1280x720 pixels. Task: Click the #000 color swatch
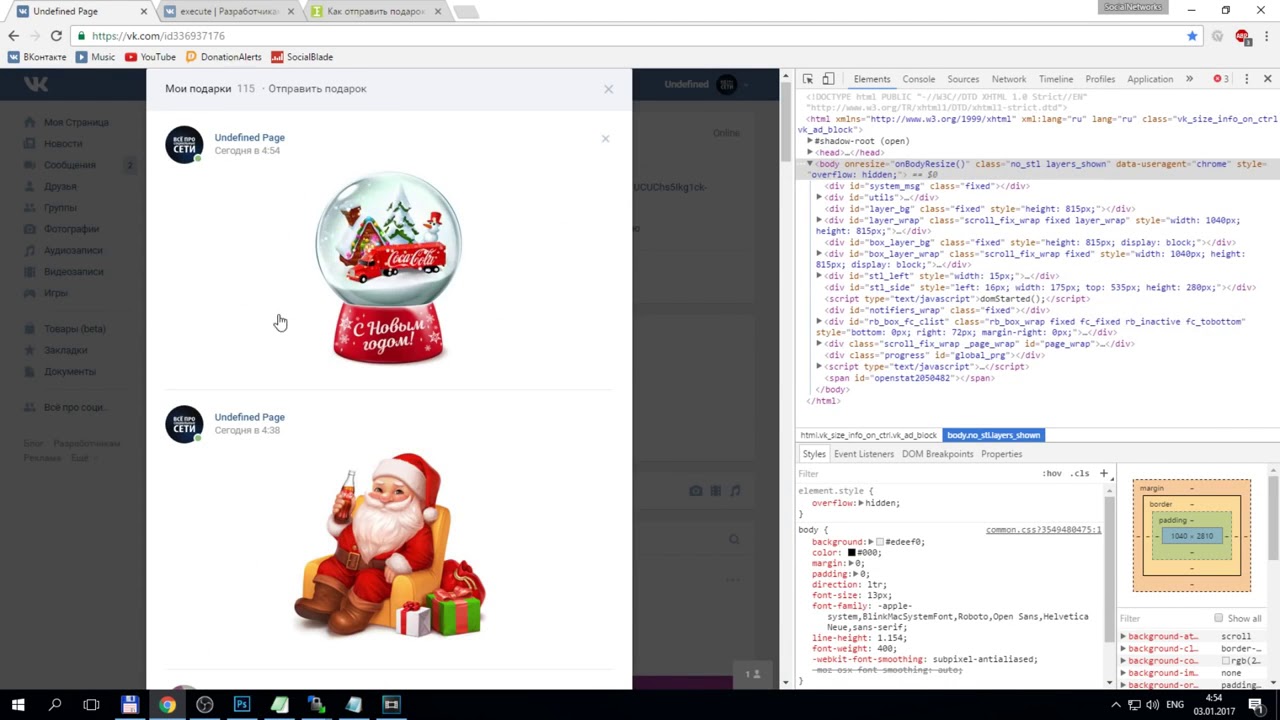coord(852,553)
